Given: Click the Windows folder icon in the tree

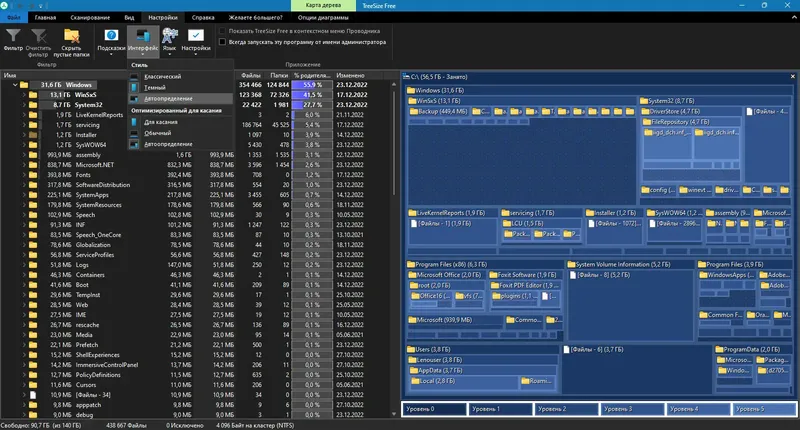Looking at the screenshot, I should point(24,85).
